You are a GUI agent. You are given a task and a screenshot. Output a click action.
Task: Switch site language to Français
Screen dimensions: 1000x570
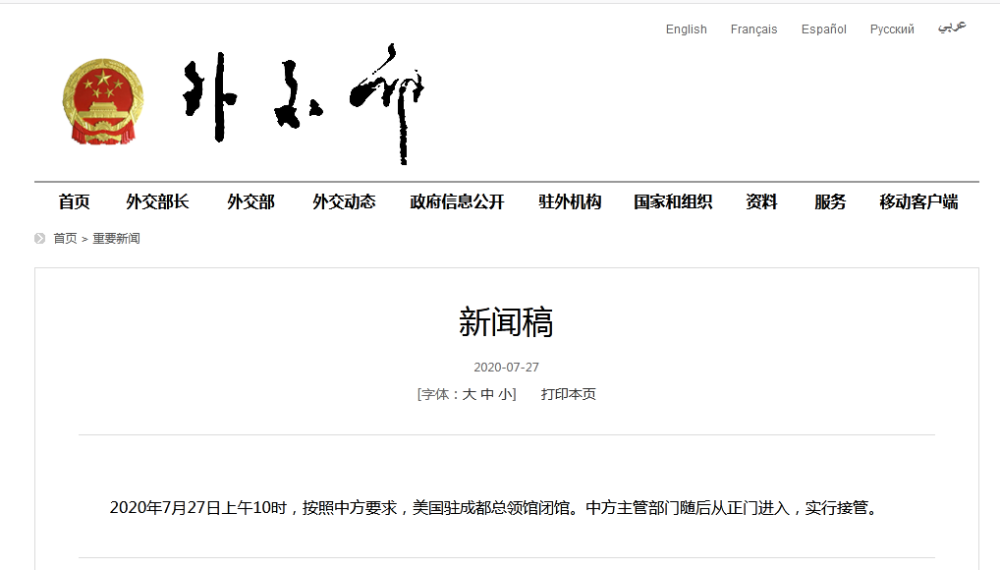pos(754,29)
